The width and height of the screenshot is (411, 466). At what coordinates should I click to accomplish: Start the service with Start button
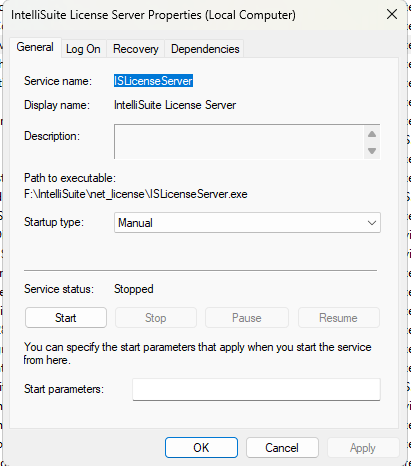click(66, 318)
